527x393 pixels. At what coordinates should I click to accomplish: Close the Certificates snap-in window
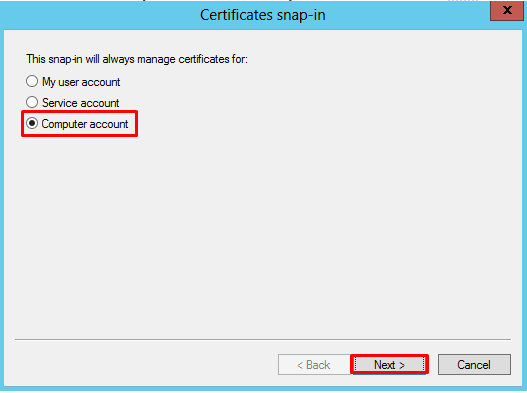click(x=508, y=10)
